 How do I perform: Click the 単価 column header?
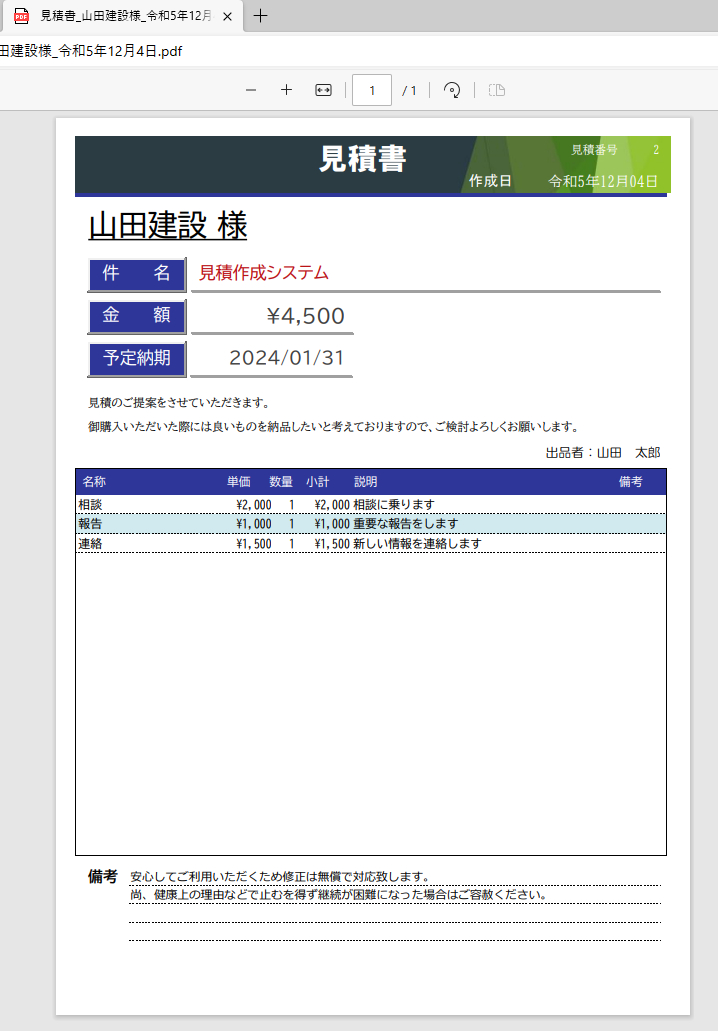(239, 482)
